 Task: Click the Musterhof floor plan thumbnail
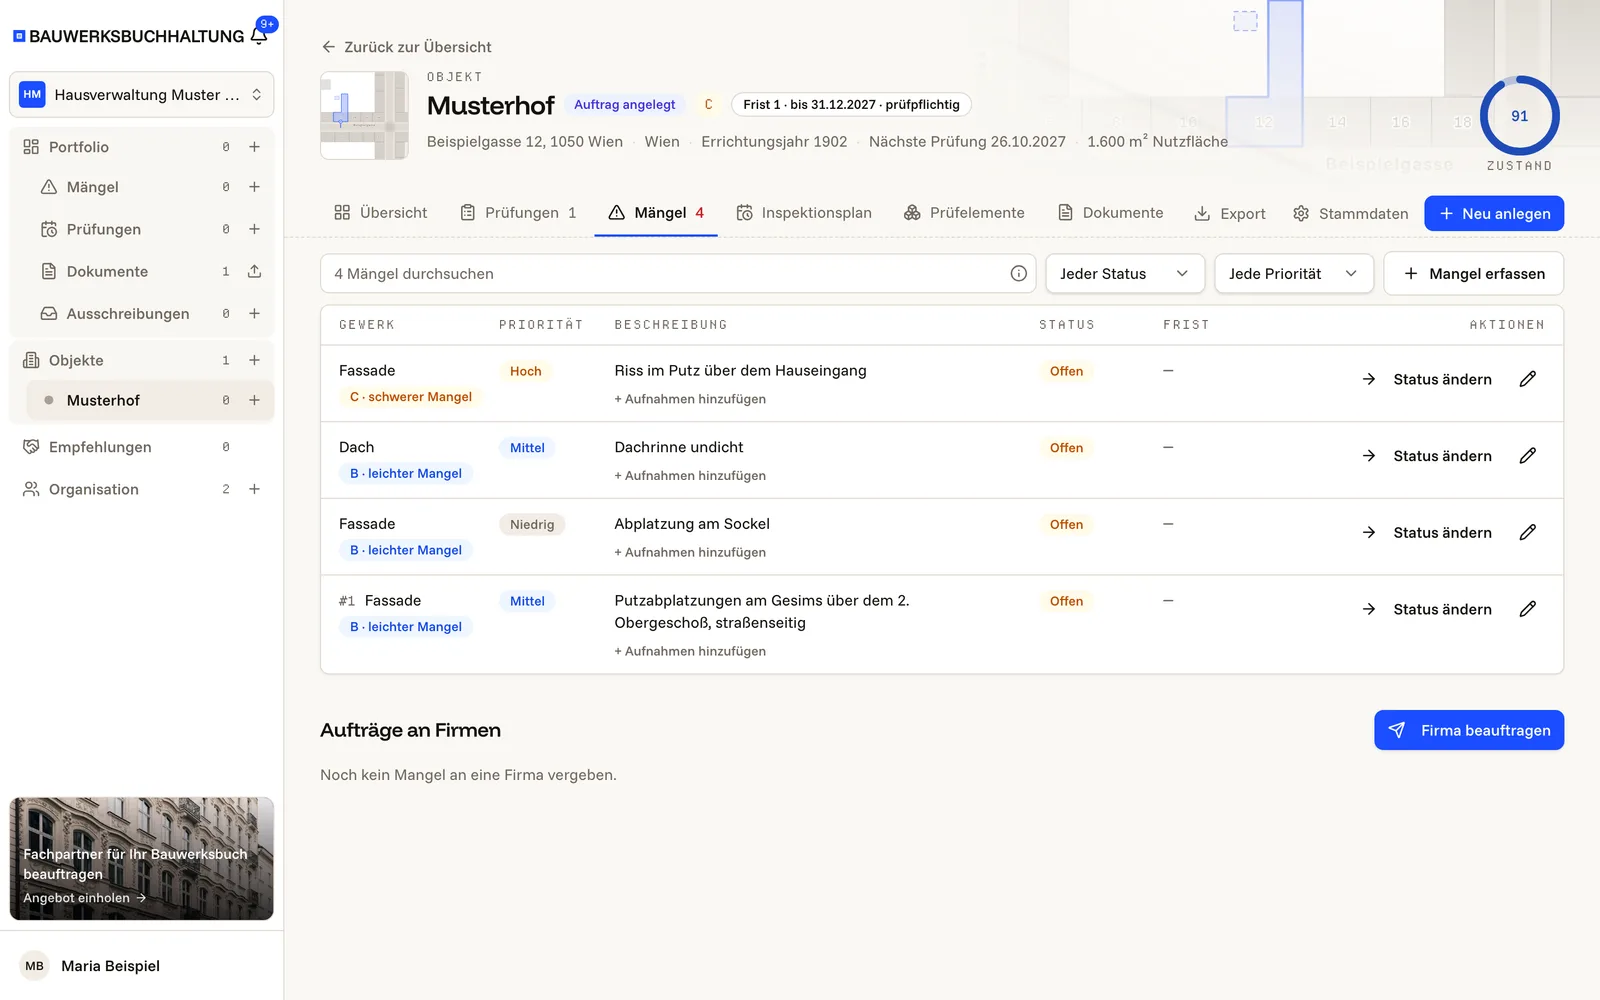pos(364,115)
